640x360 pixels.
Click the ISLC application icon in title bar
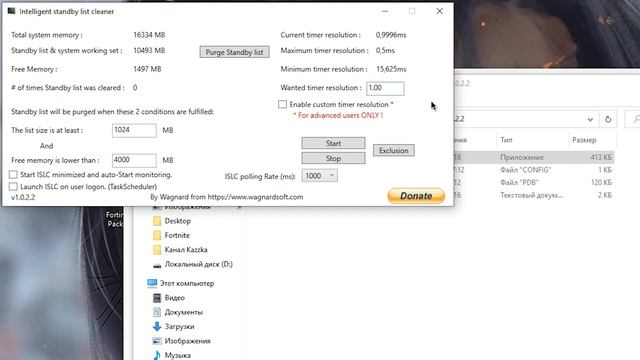click(x=11, y=11)
